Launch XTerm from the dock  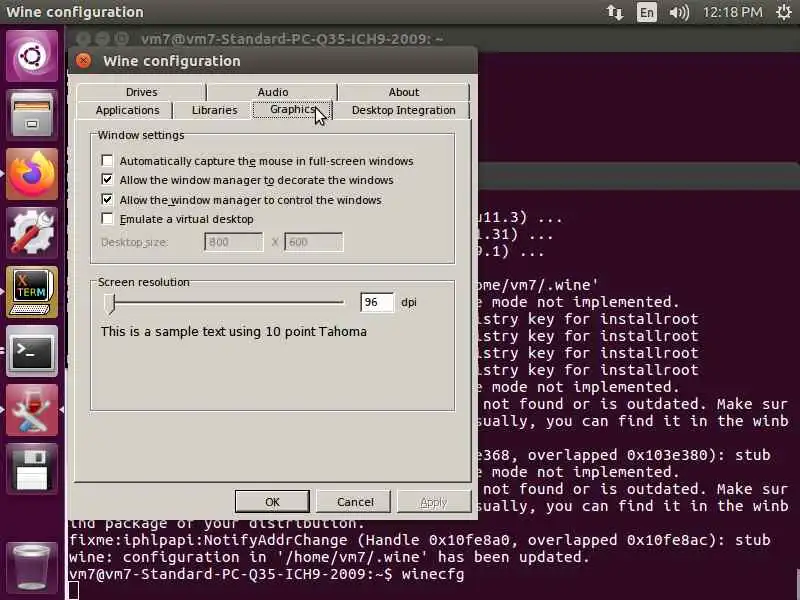(x=32, y=292)
